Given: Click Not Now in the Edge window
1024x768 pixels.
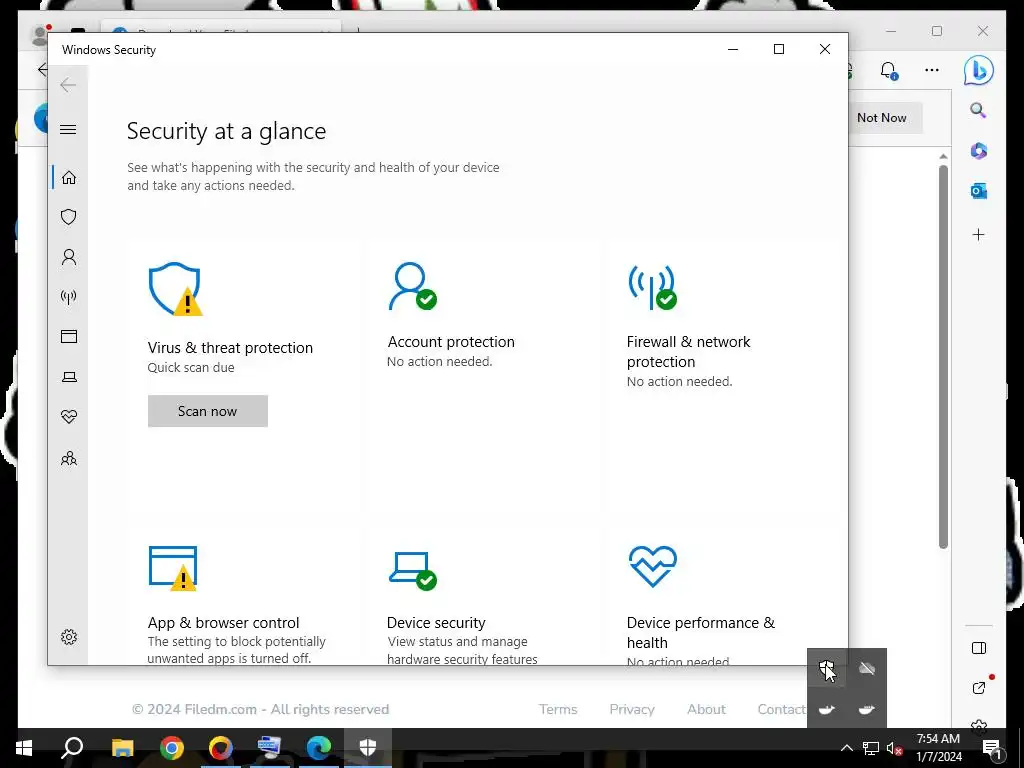Looking at the screenshot, I should pyautogui.click(x=882, y=118).
